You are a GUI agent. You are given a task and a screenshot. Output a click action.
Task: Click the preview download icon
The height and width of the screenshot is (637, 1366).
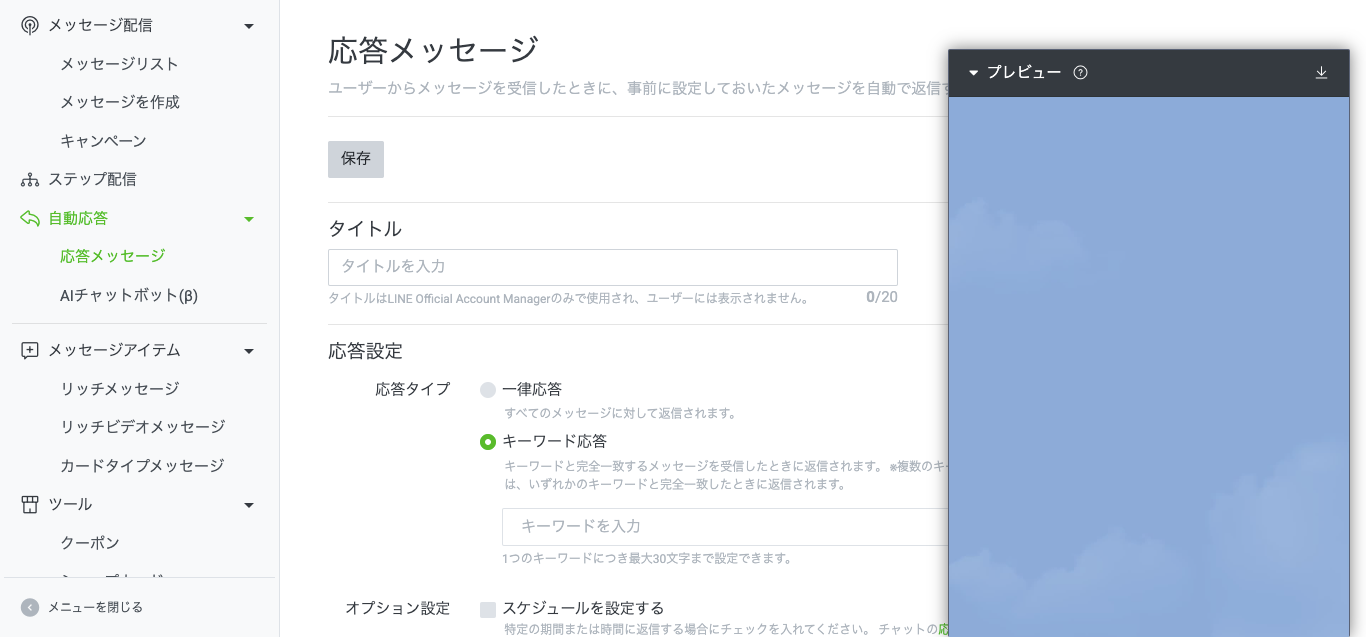1321,73
